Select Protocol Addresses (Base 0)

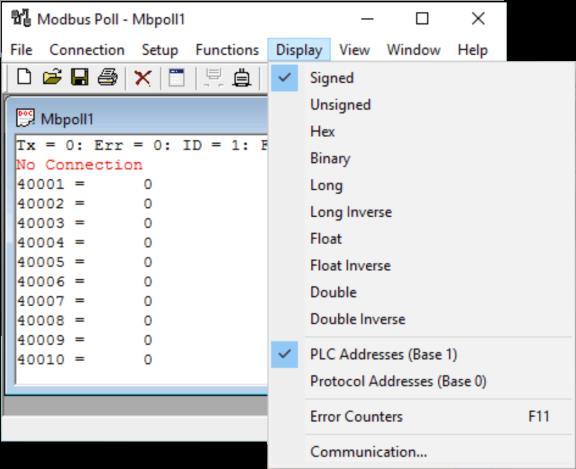(x=422, y=381)
